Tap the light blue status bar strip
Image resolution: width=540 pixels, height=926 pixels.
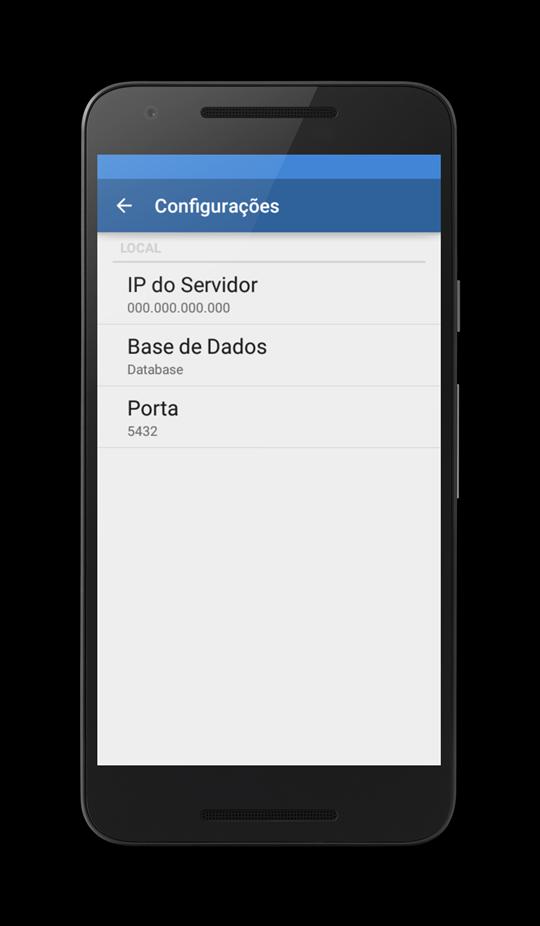[269, 167]
